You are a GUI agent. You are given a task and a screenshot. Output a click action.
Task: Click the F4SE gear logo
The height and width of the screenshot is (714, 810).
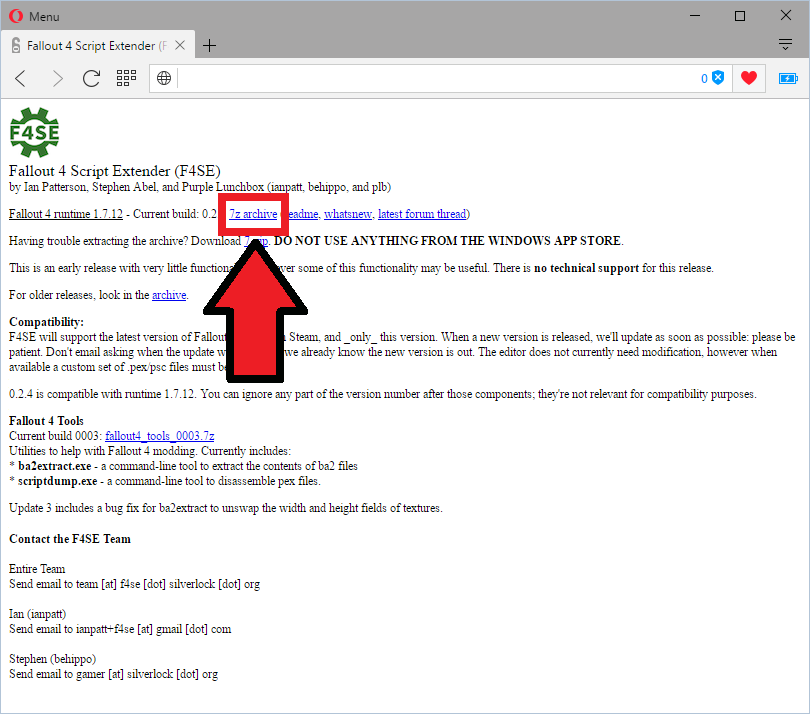34,132
